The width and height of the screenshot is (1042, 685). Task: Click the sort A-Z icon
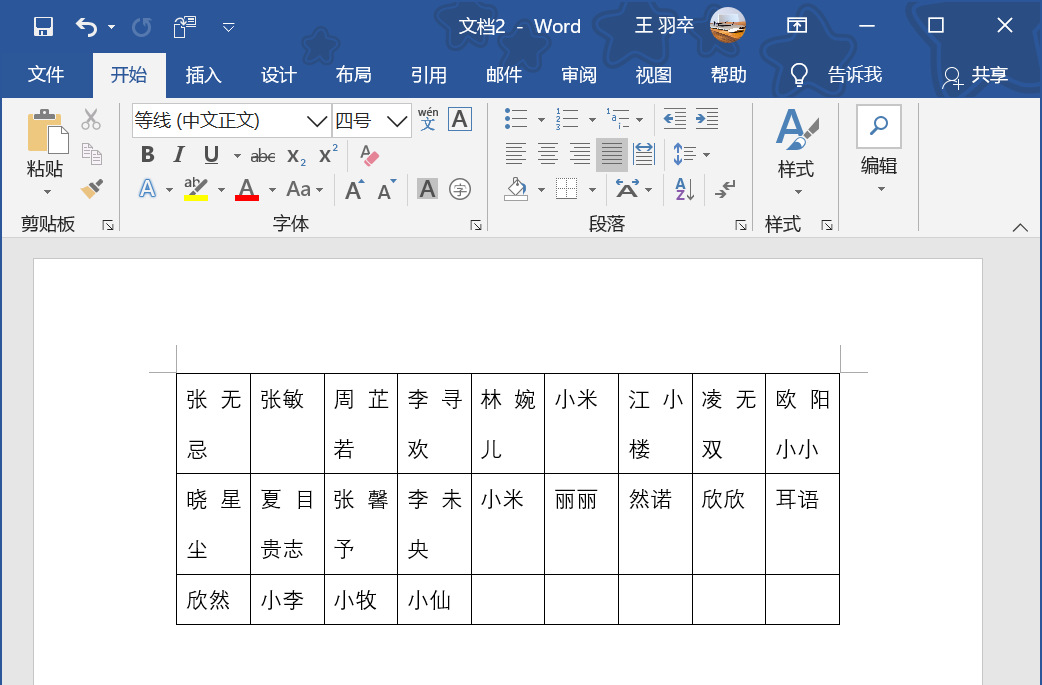tap(684, 189)
